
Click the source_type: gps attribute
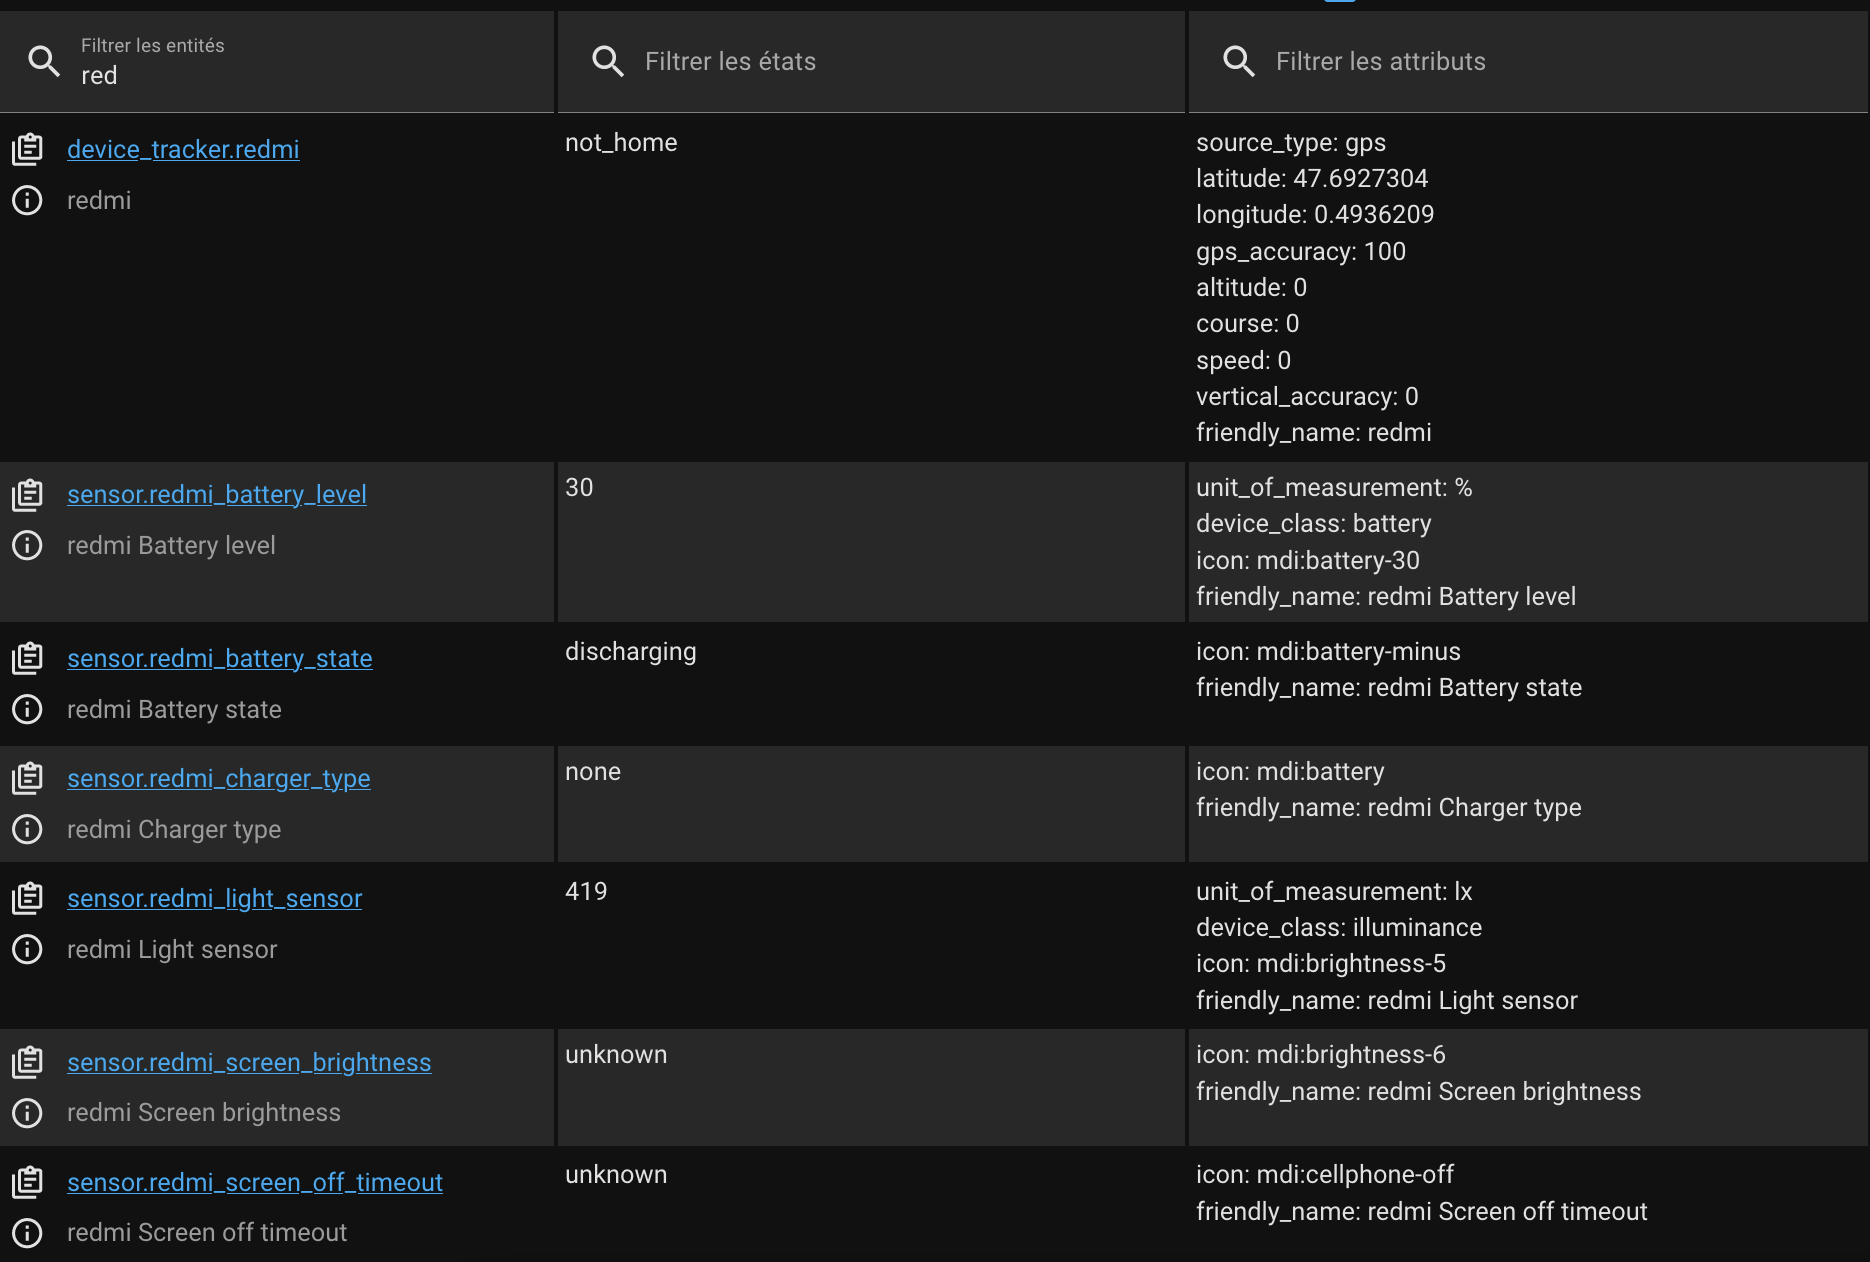tap(1291, 143)
